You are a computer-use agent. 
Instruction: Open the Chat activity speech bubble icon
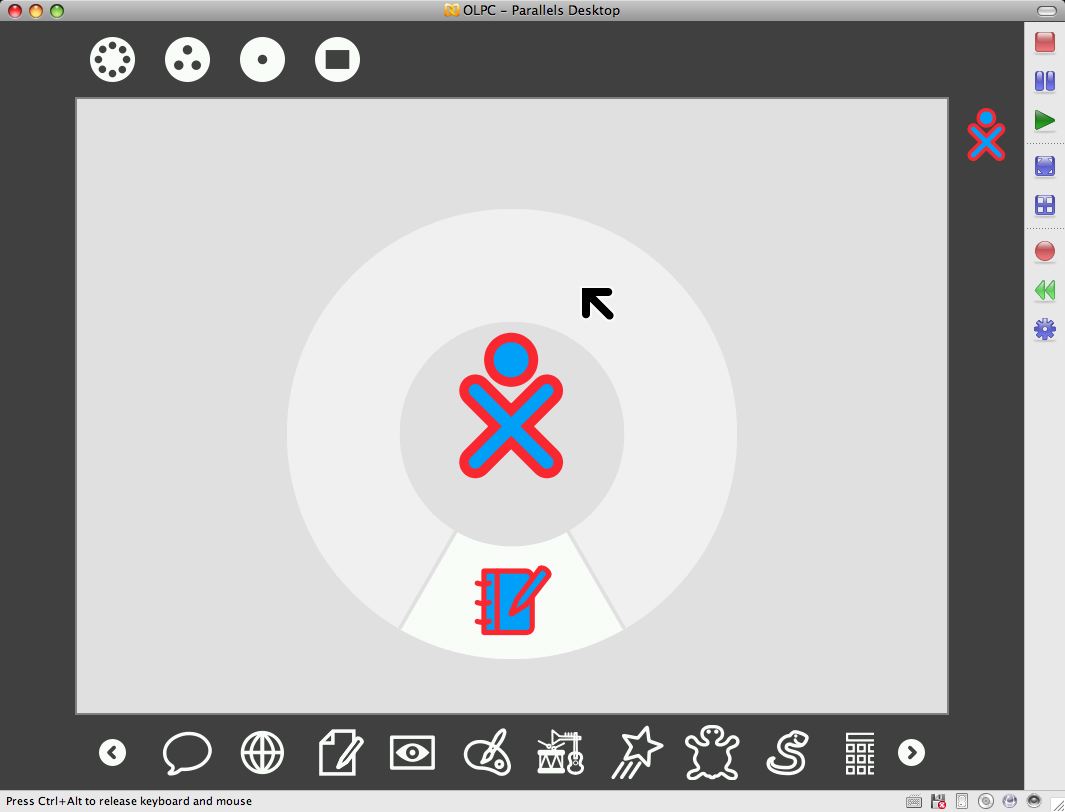[x=187, y=753]
